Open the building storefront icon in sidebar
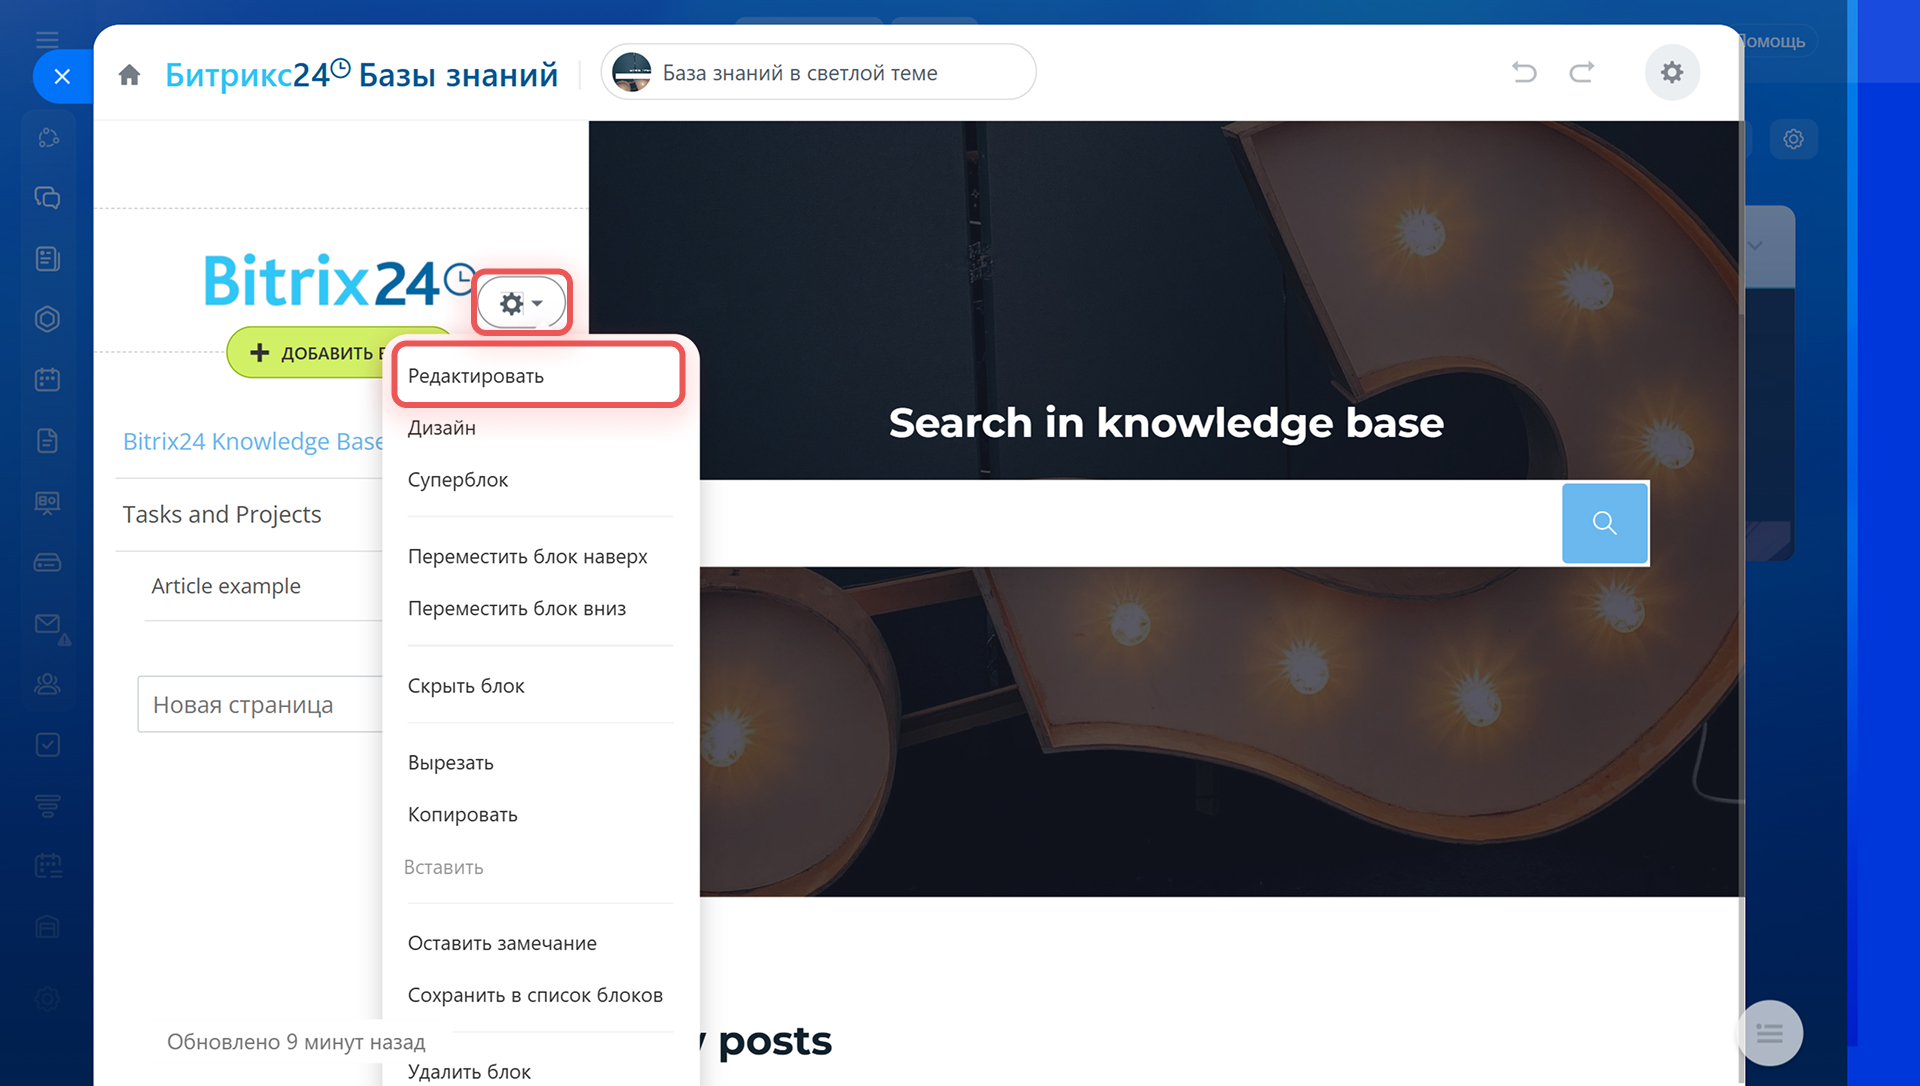 tap(47, 928)
